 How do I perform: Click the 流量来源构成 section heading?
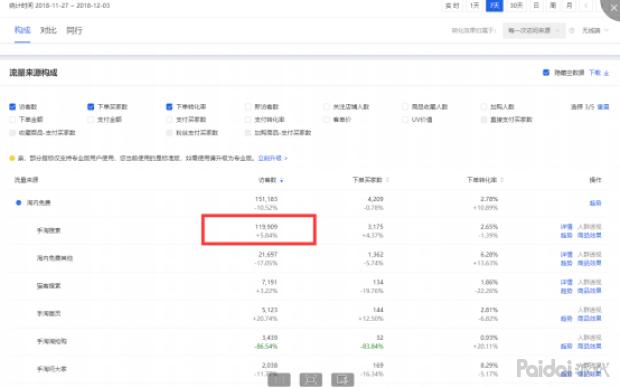pyautogui.click(x=33, y=72)
